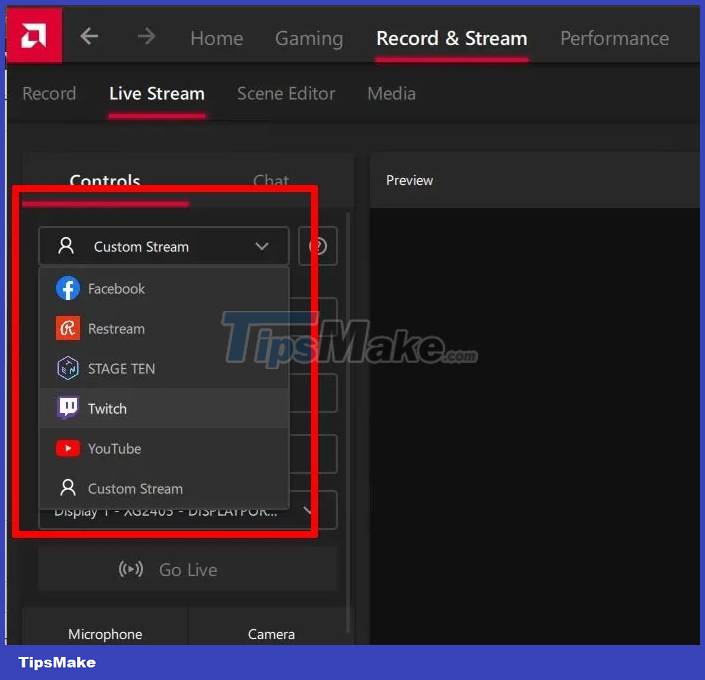Click inside the stream Preview area
705x680 pixels.
pyautogui.click(x=535, y=426)
